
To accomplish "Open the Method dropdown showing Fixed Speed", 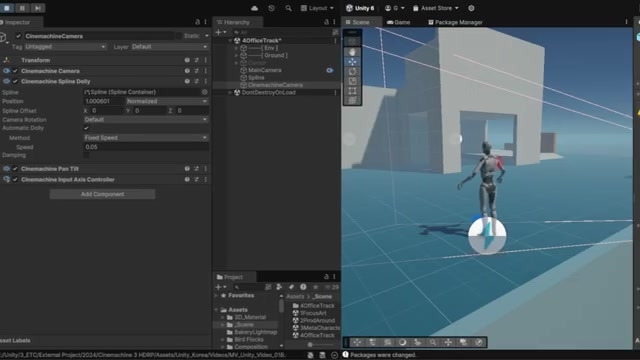I will 146,138.
